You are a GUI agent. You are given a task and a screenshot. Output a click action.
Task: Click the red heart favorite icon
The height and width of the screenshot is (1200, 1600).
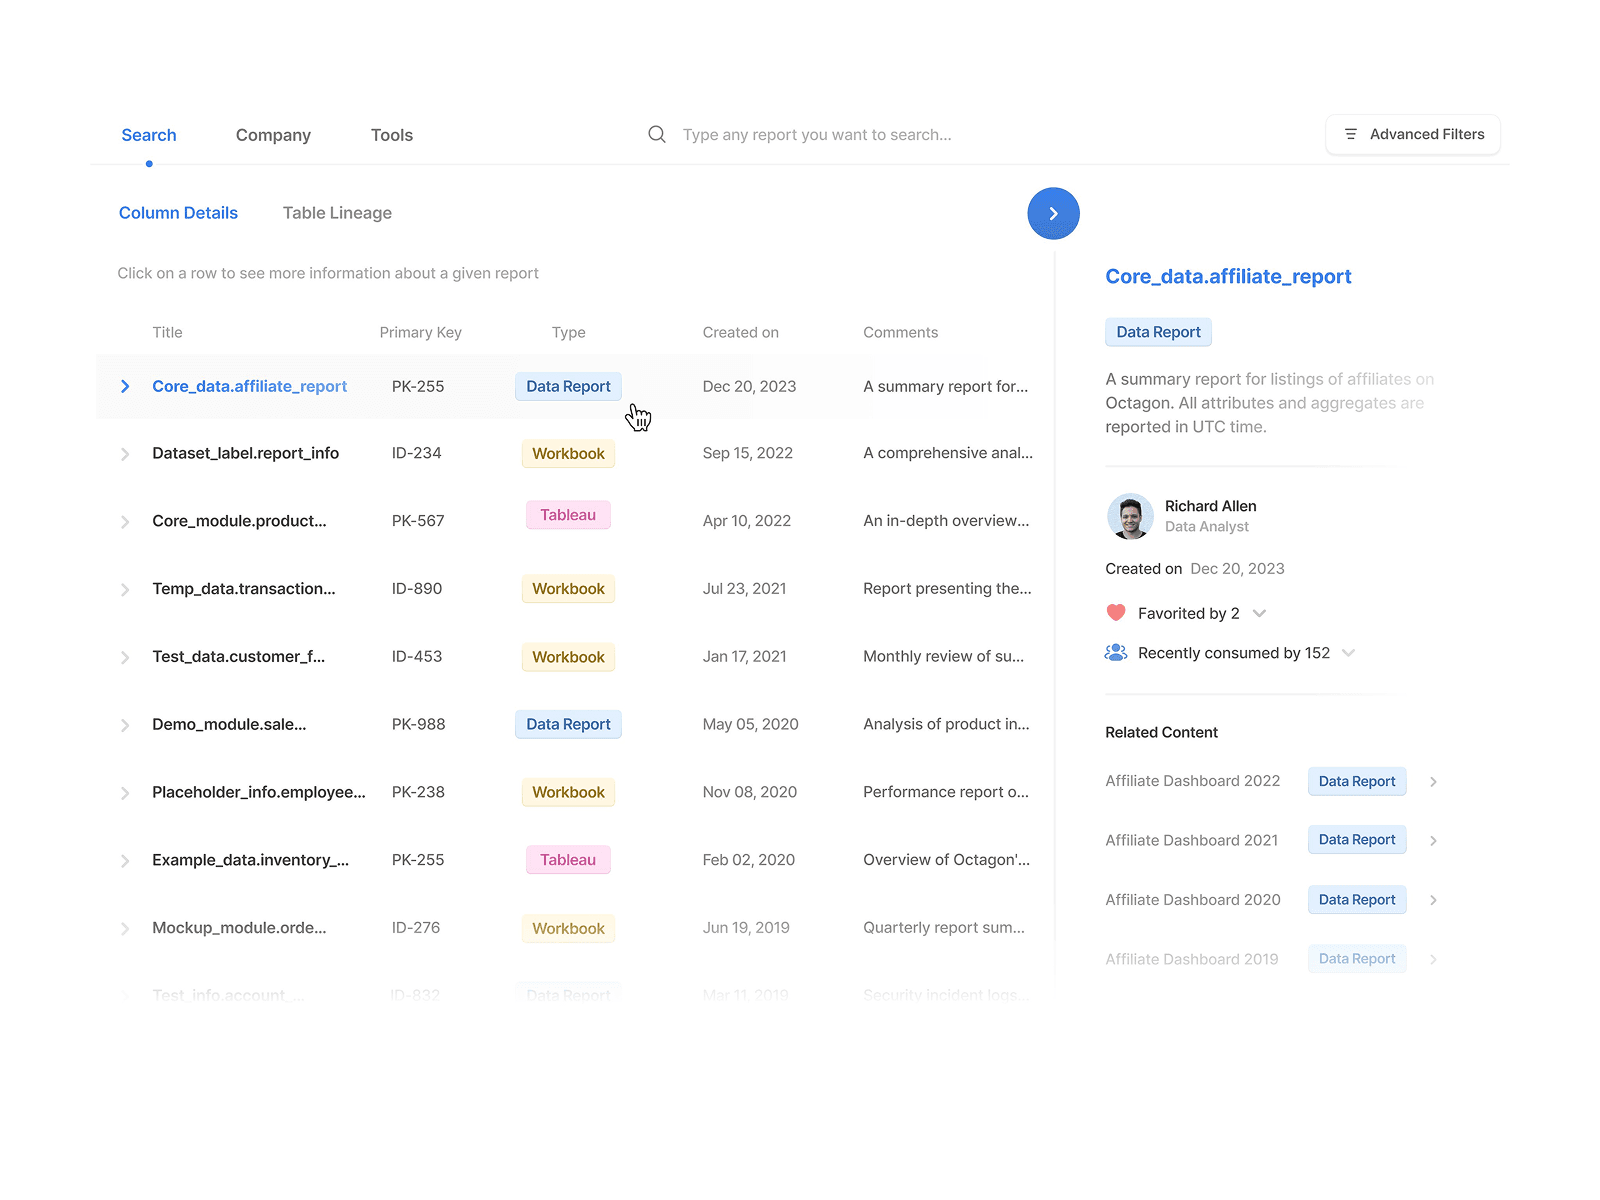pyautogui.click(x=1116, y=613)
